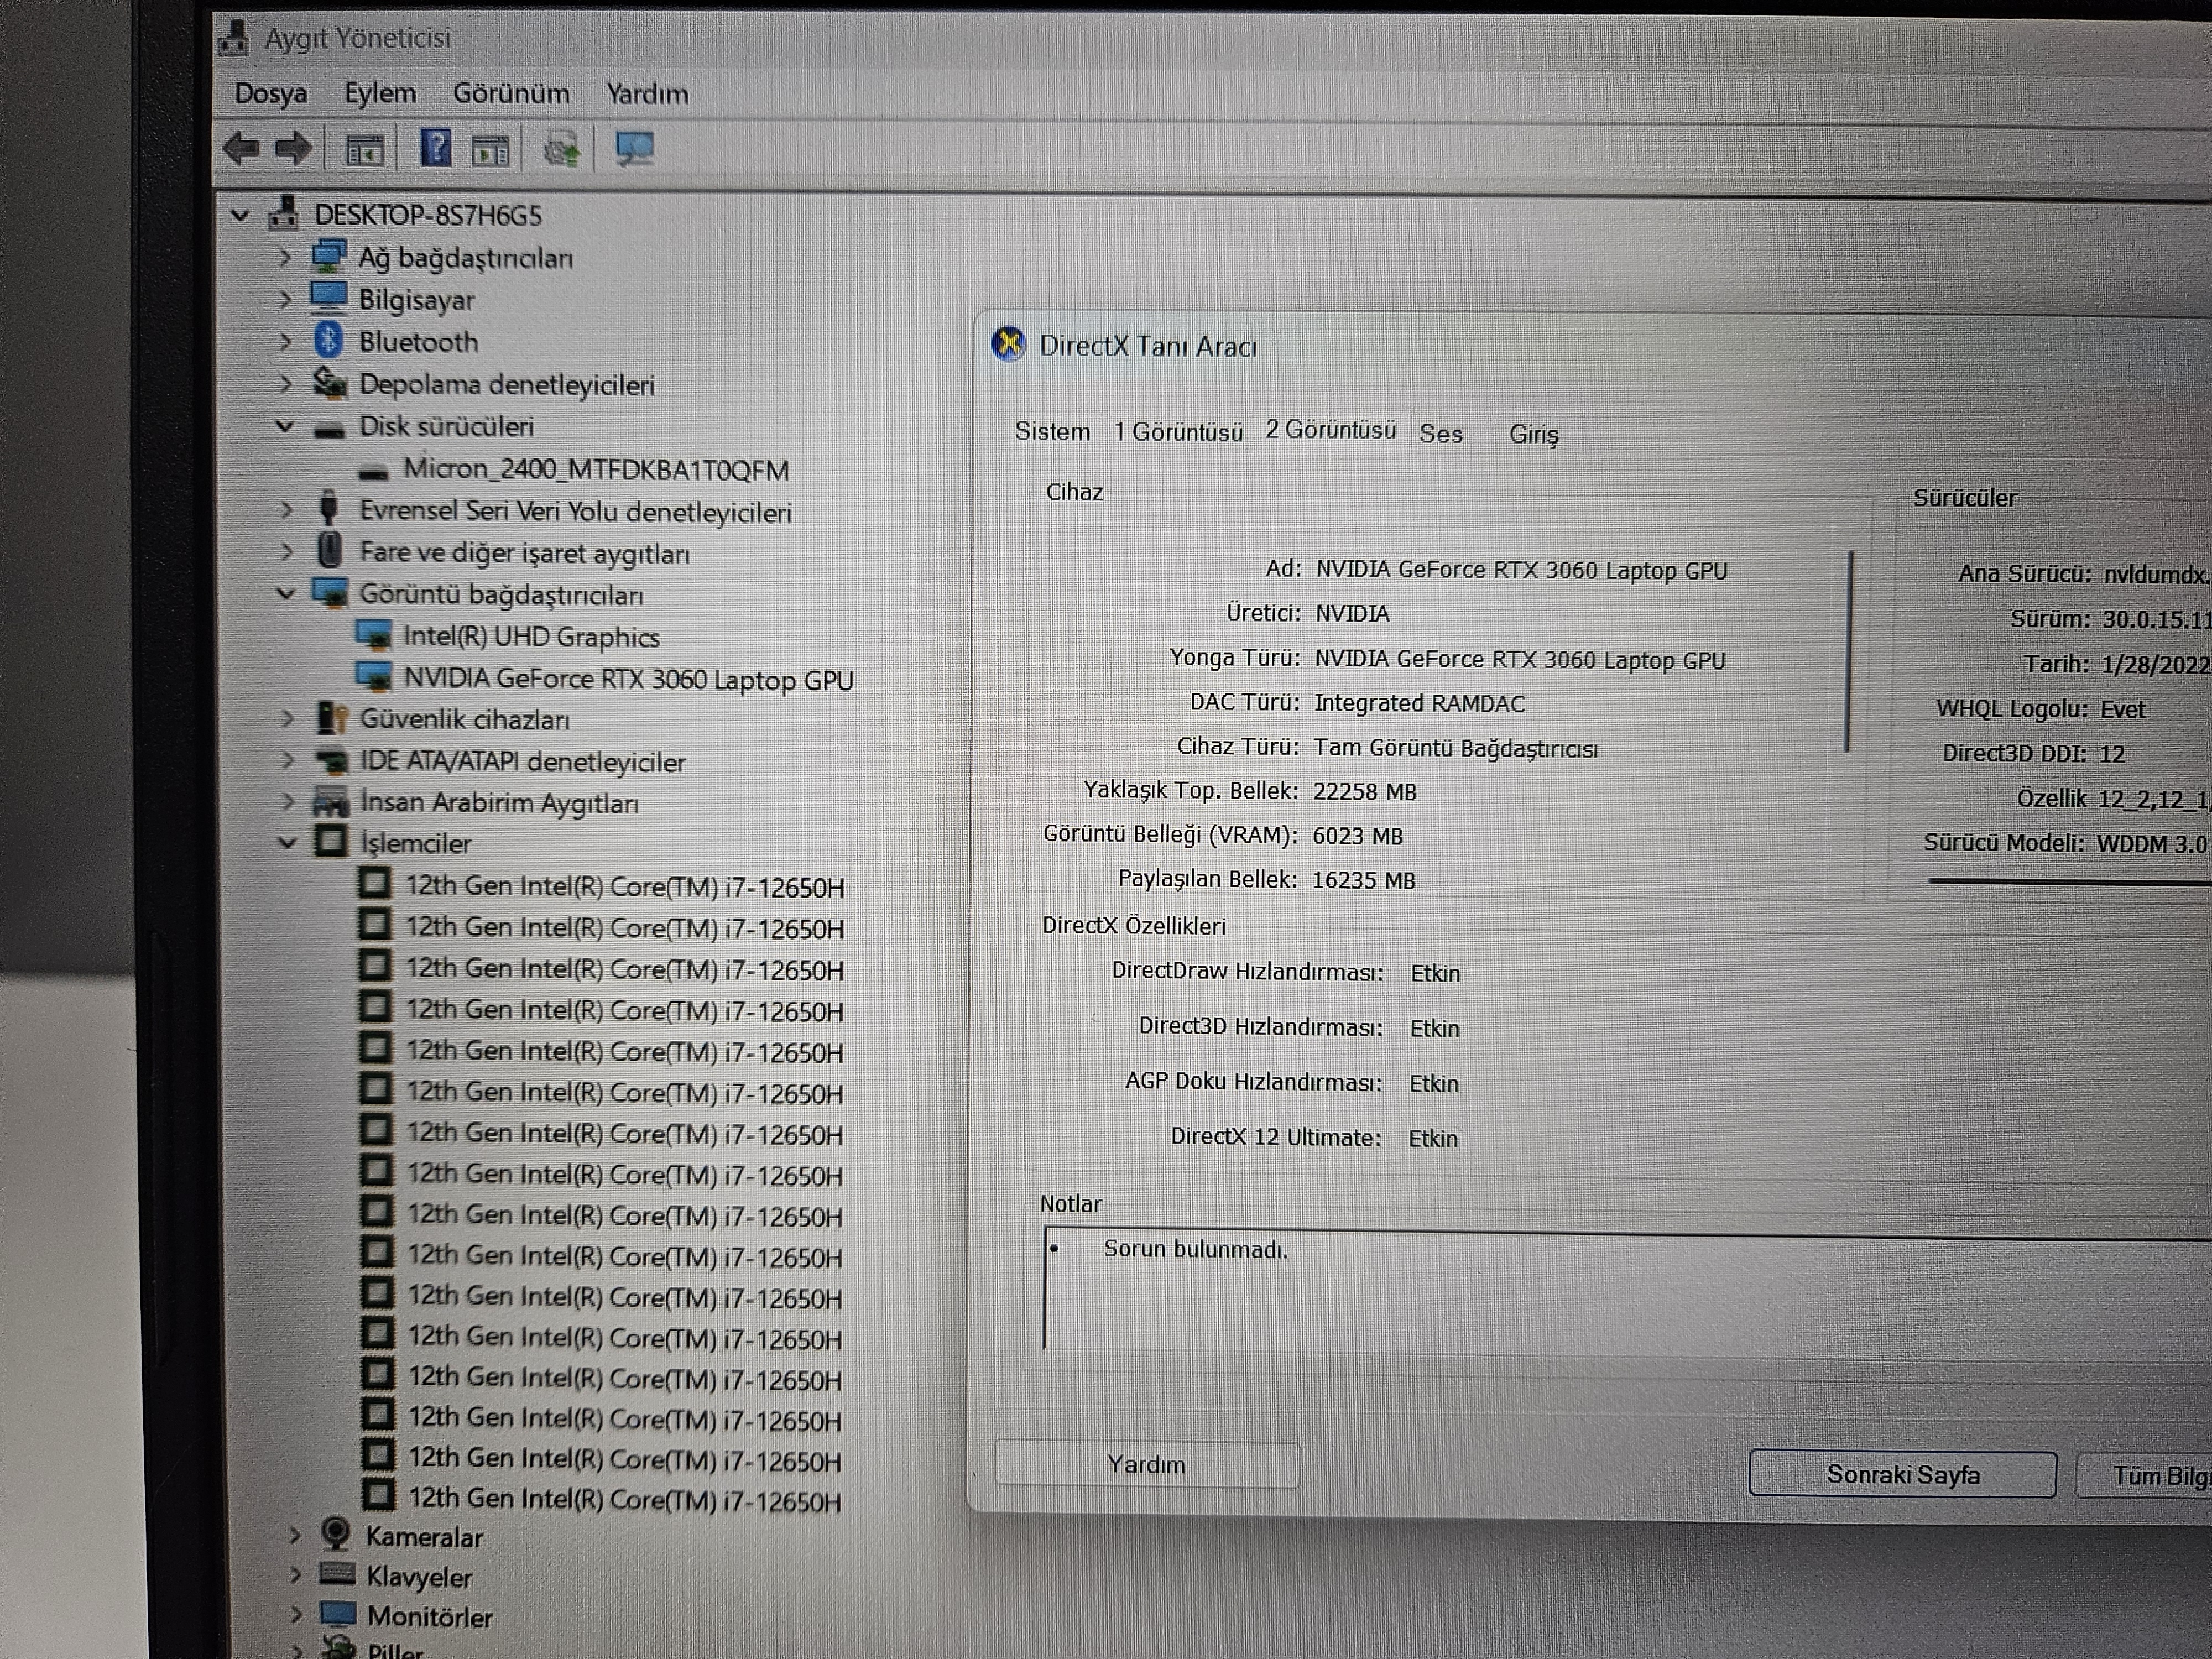Click the Kameralar webcam icon

point(336,1534)
